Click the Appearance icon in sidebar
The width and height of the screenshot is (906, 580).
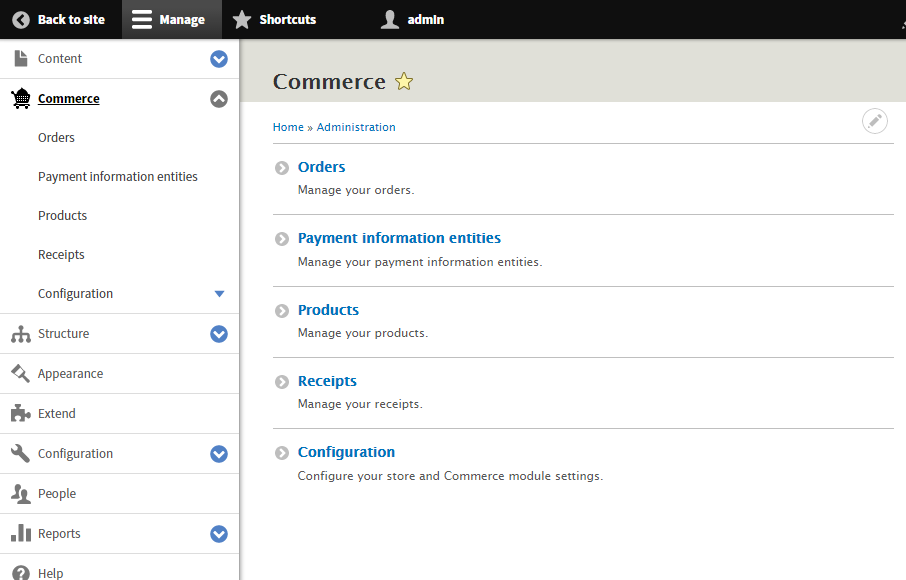coord(20,374)
